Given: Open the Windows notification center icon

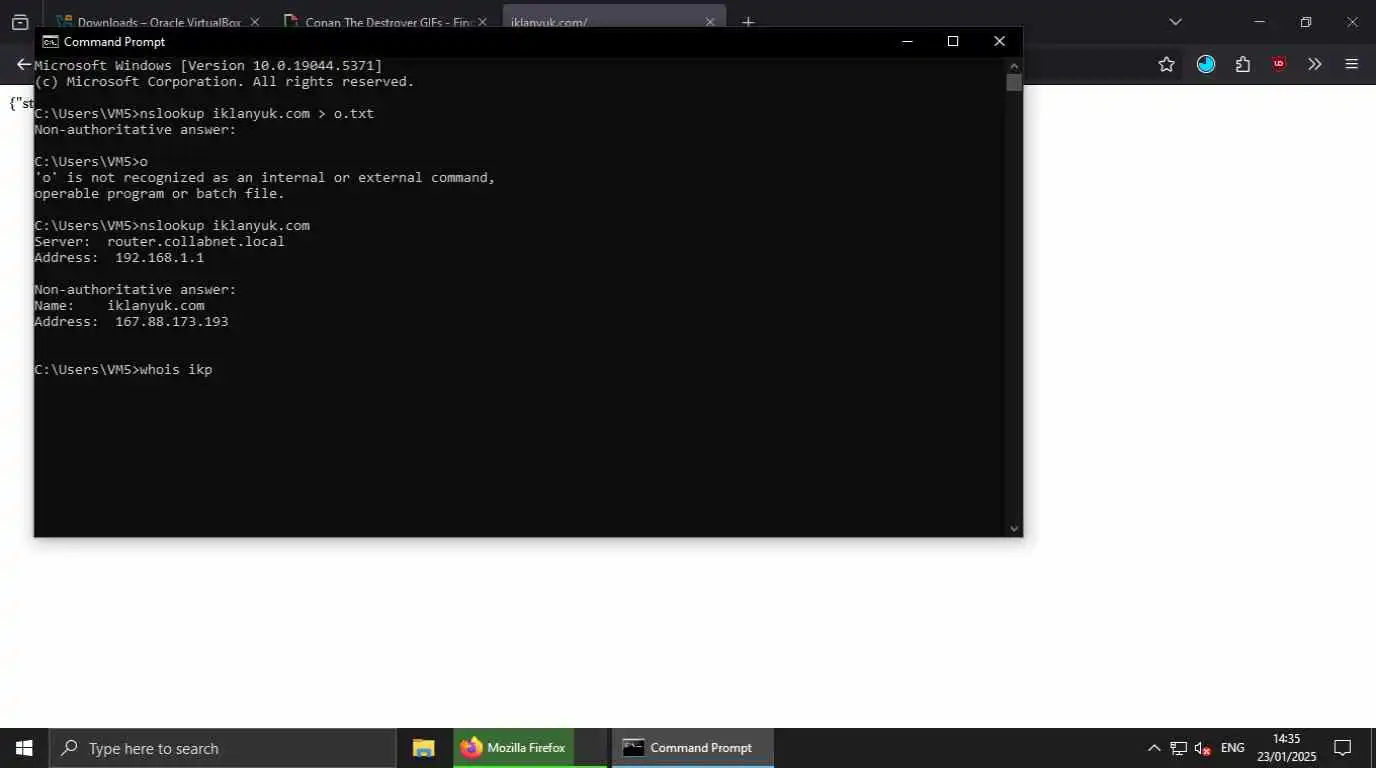Looking at the screenshot, I should pyautogui.click(x=1343, y=748).
